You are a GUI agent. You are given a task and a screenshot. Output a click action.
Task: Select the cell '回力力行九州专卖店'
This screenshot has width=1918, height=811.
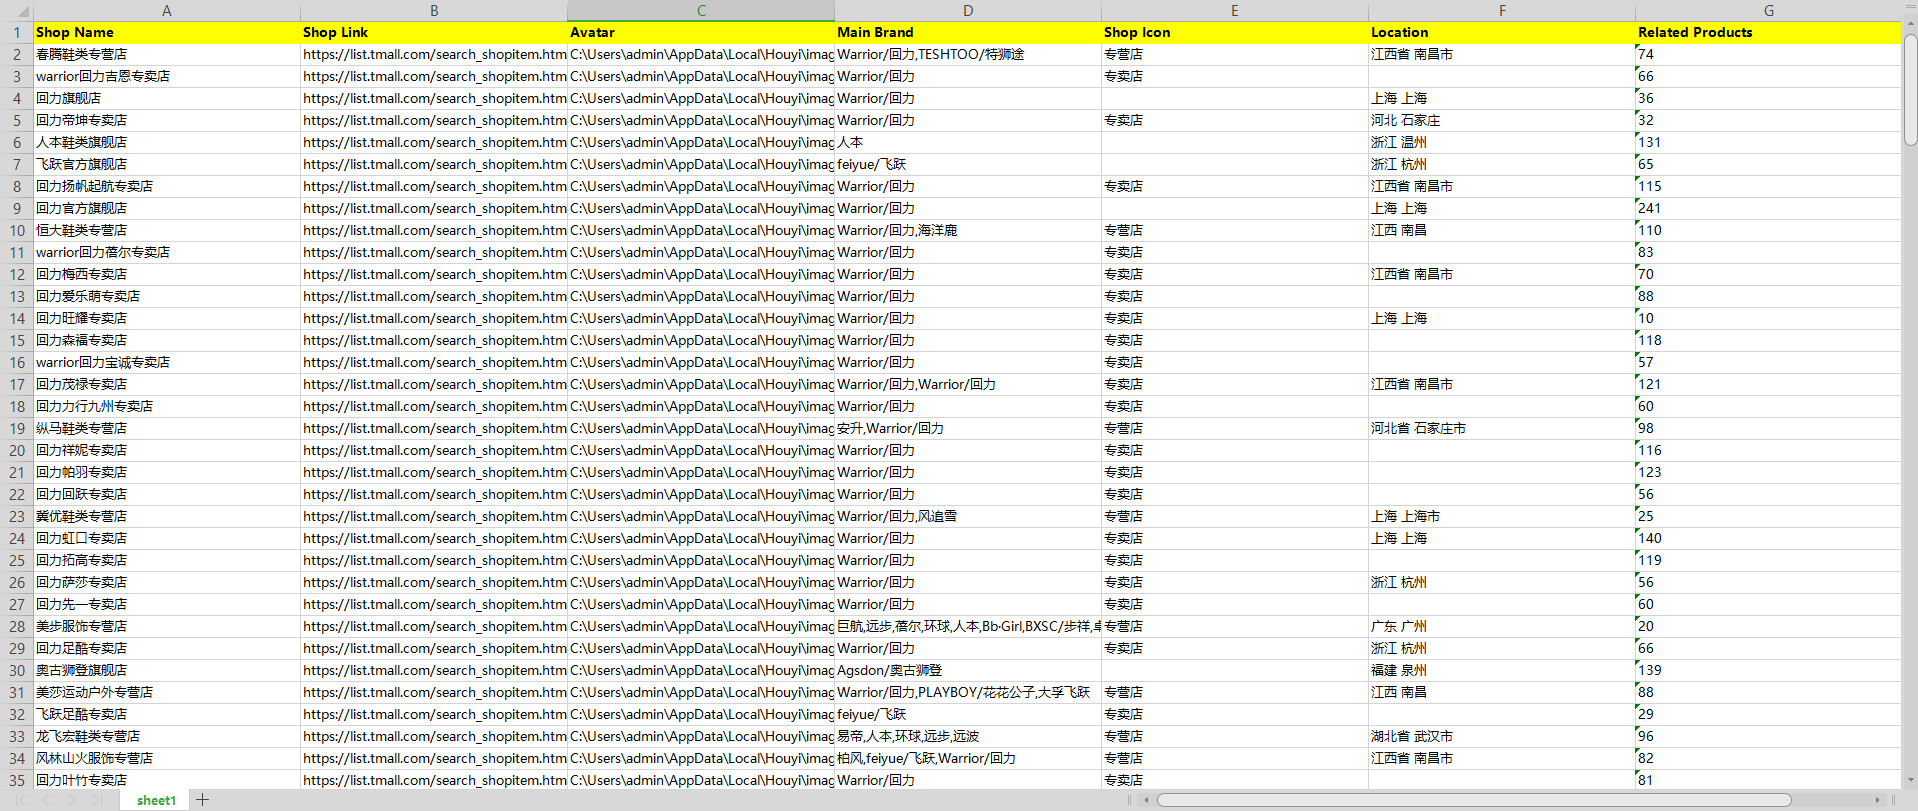[x=167, y=406]
